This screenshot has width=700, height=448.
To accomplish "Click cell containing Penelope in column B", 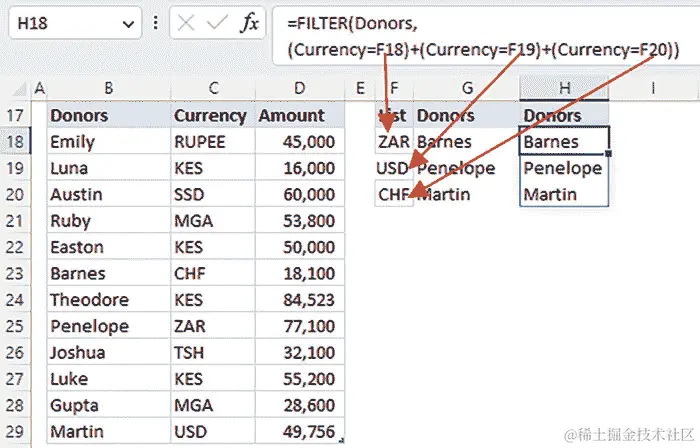I will click(x=108, y=326).
